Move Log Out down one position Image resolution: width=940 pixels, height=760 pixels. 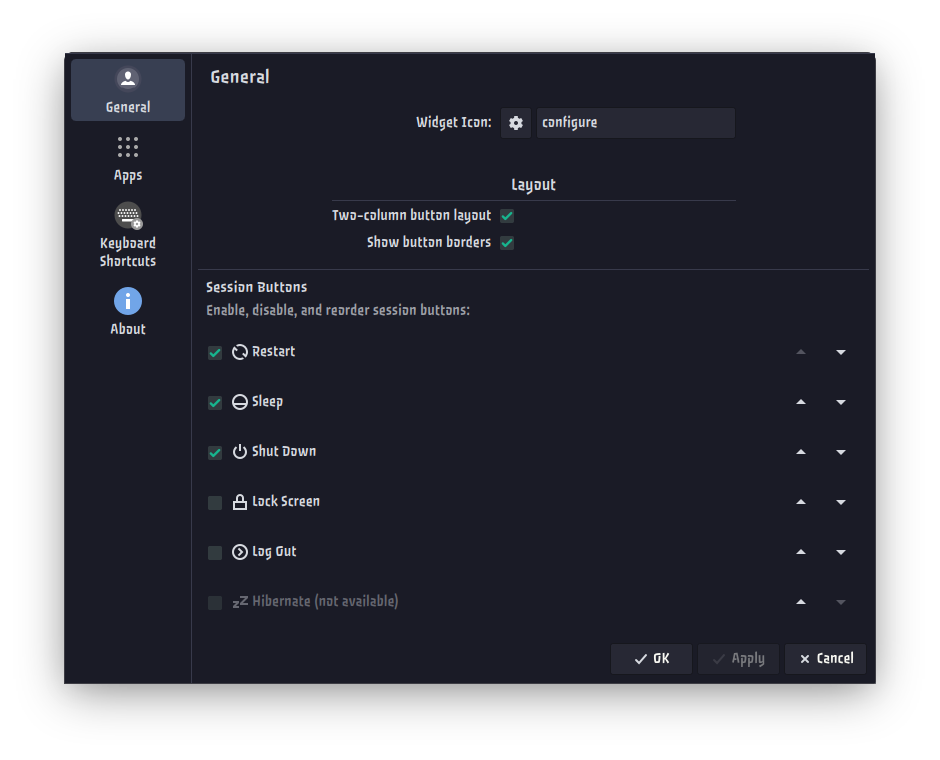(x=840, y=552)
